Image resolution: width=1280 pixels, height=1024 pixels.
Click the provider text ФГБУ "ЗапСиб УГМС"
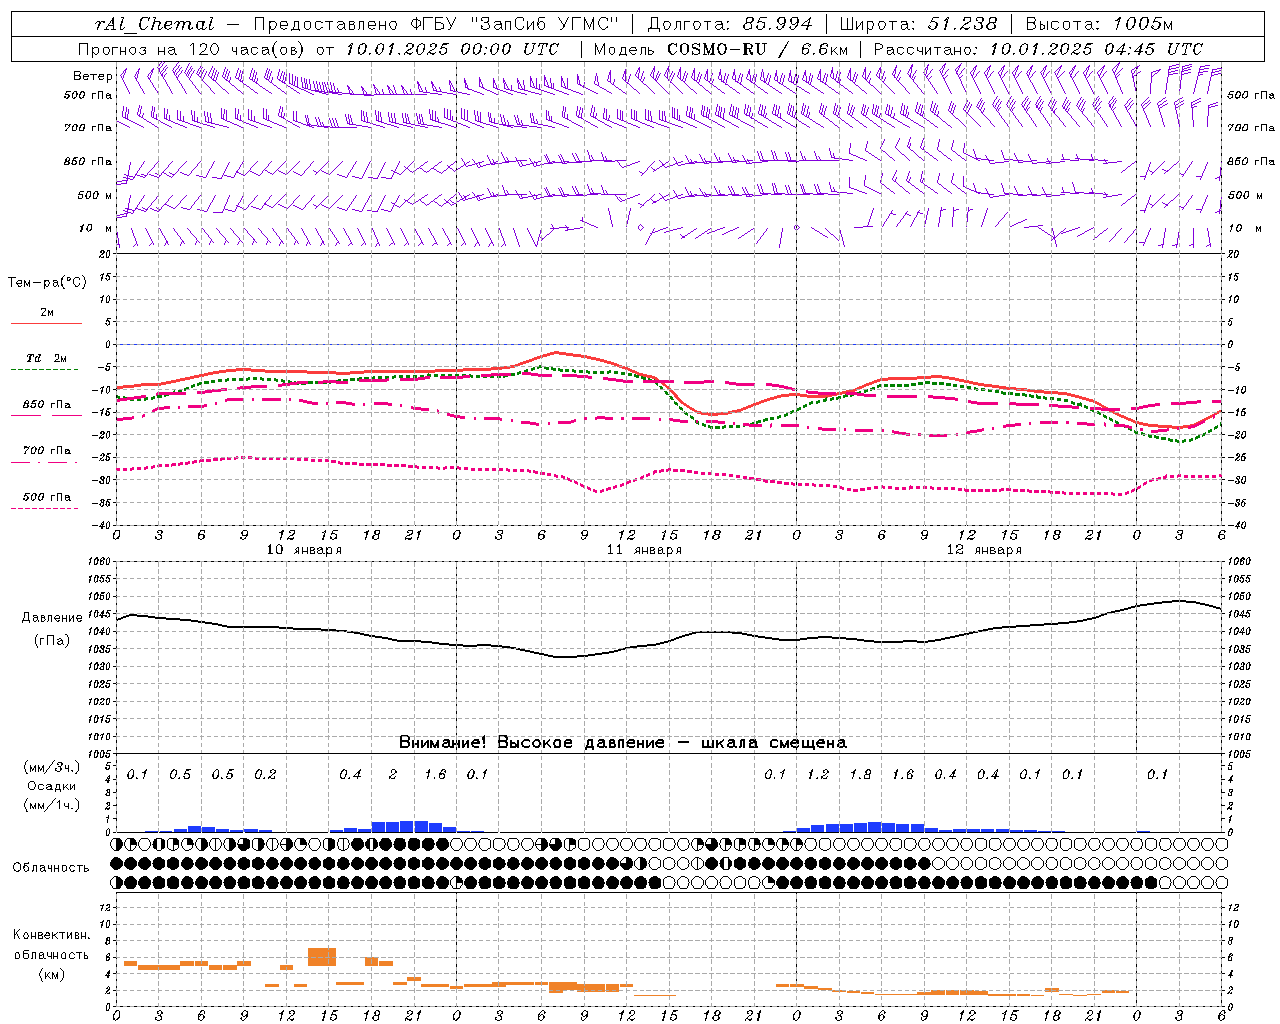click(x=514, y=24)
